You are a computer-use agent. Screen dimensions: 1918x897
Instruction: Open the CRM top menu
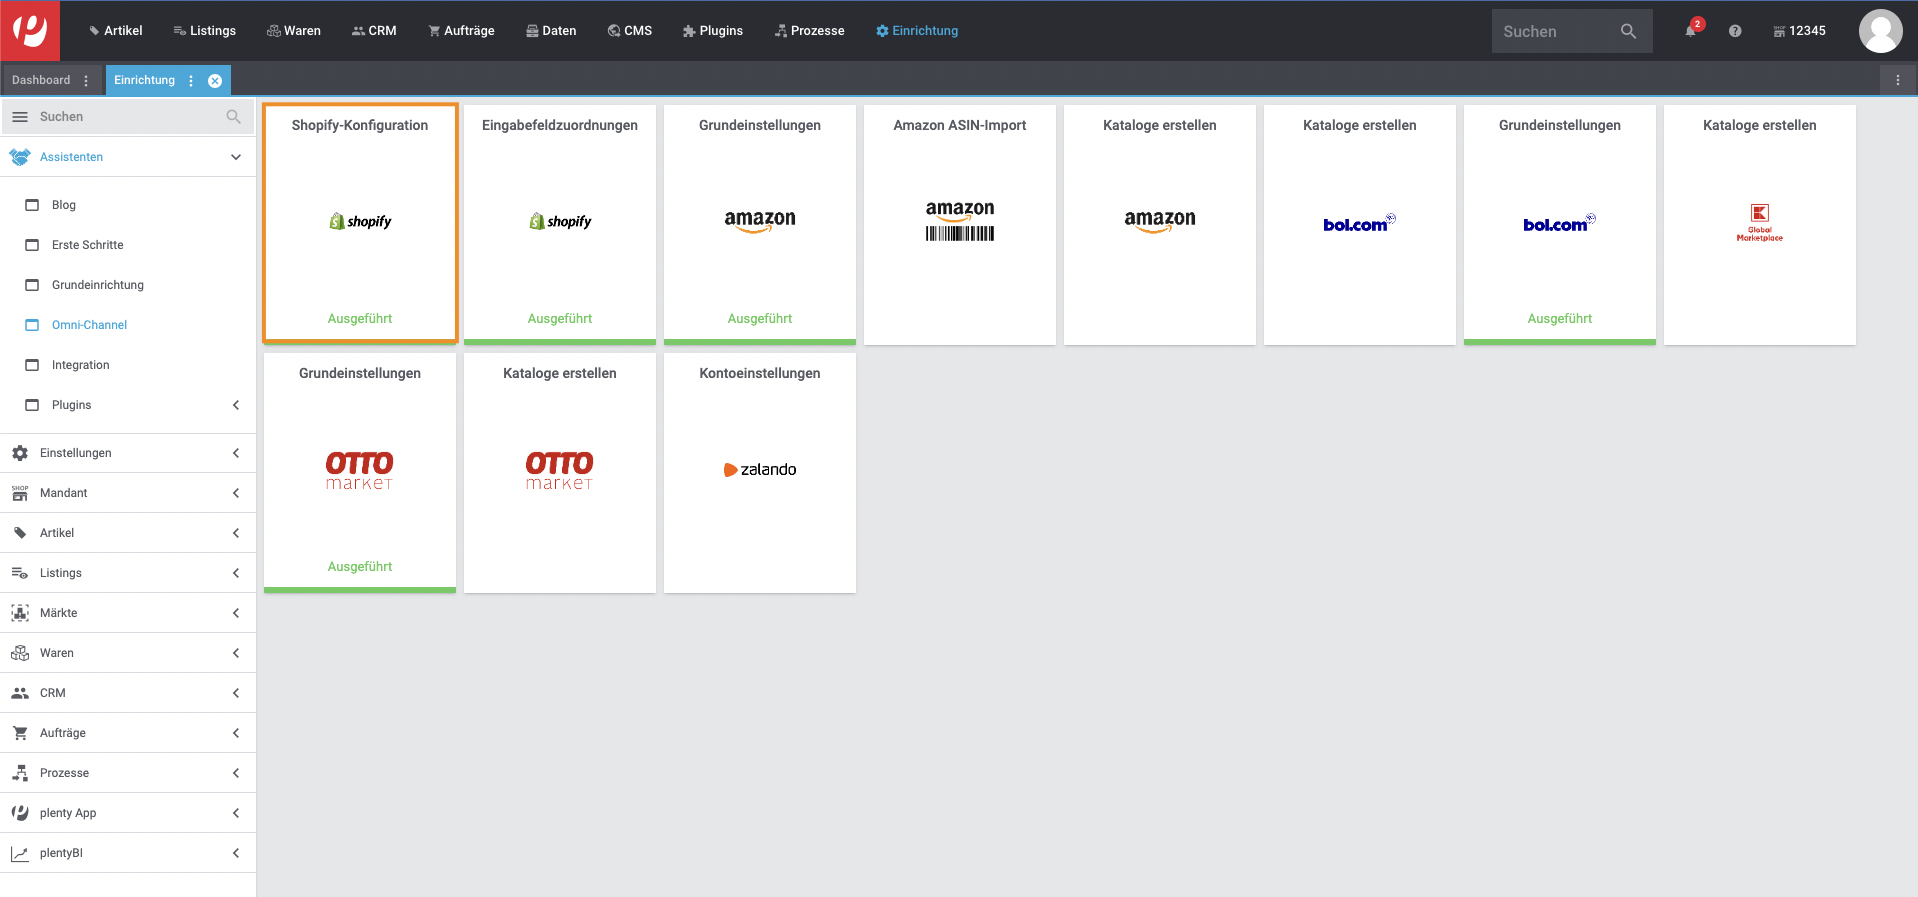(374, 31)
